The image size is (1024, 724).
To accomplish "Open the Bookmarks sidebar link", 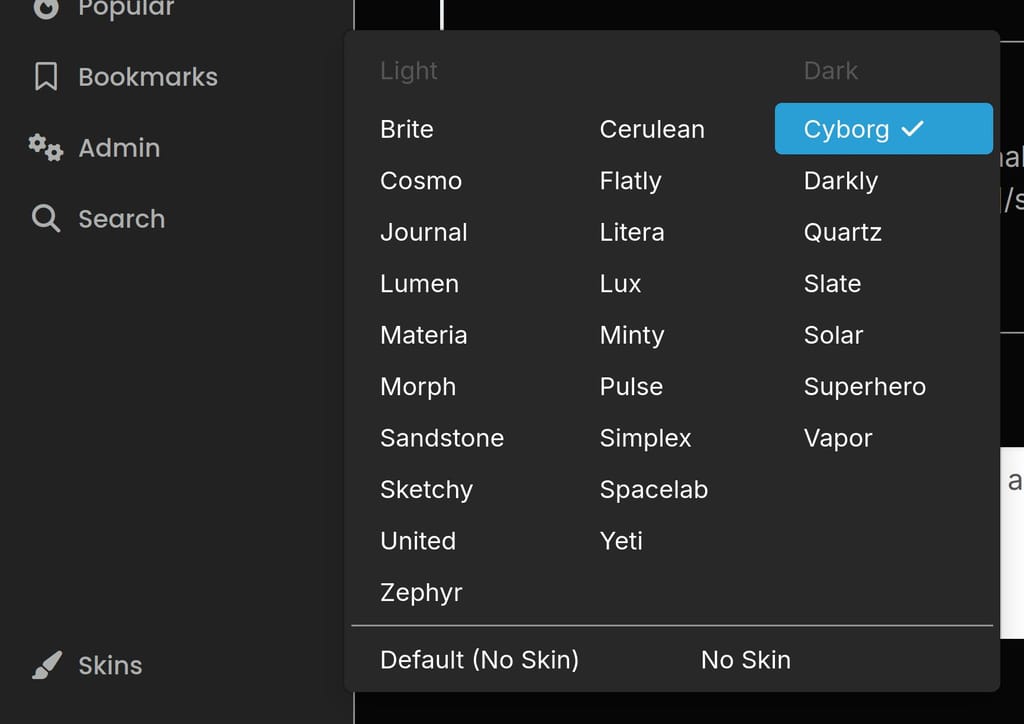I will click(x=147, y=77).
